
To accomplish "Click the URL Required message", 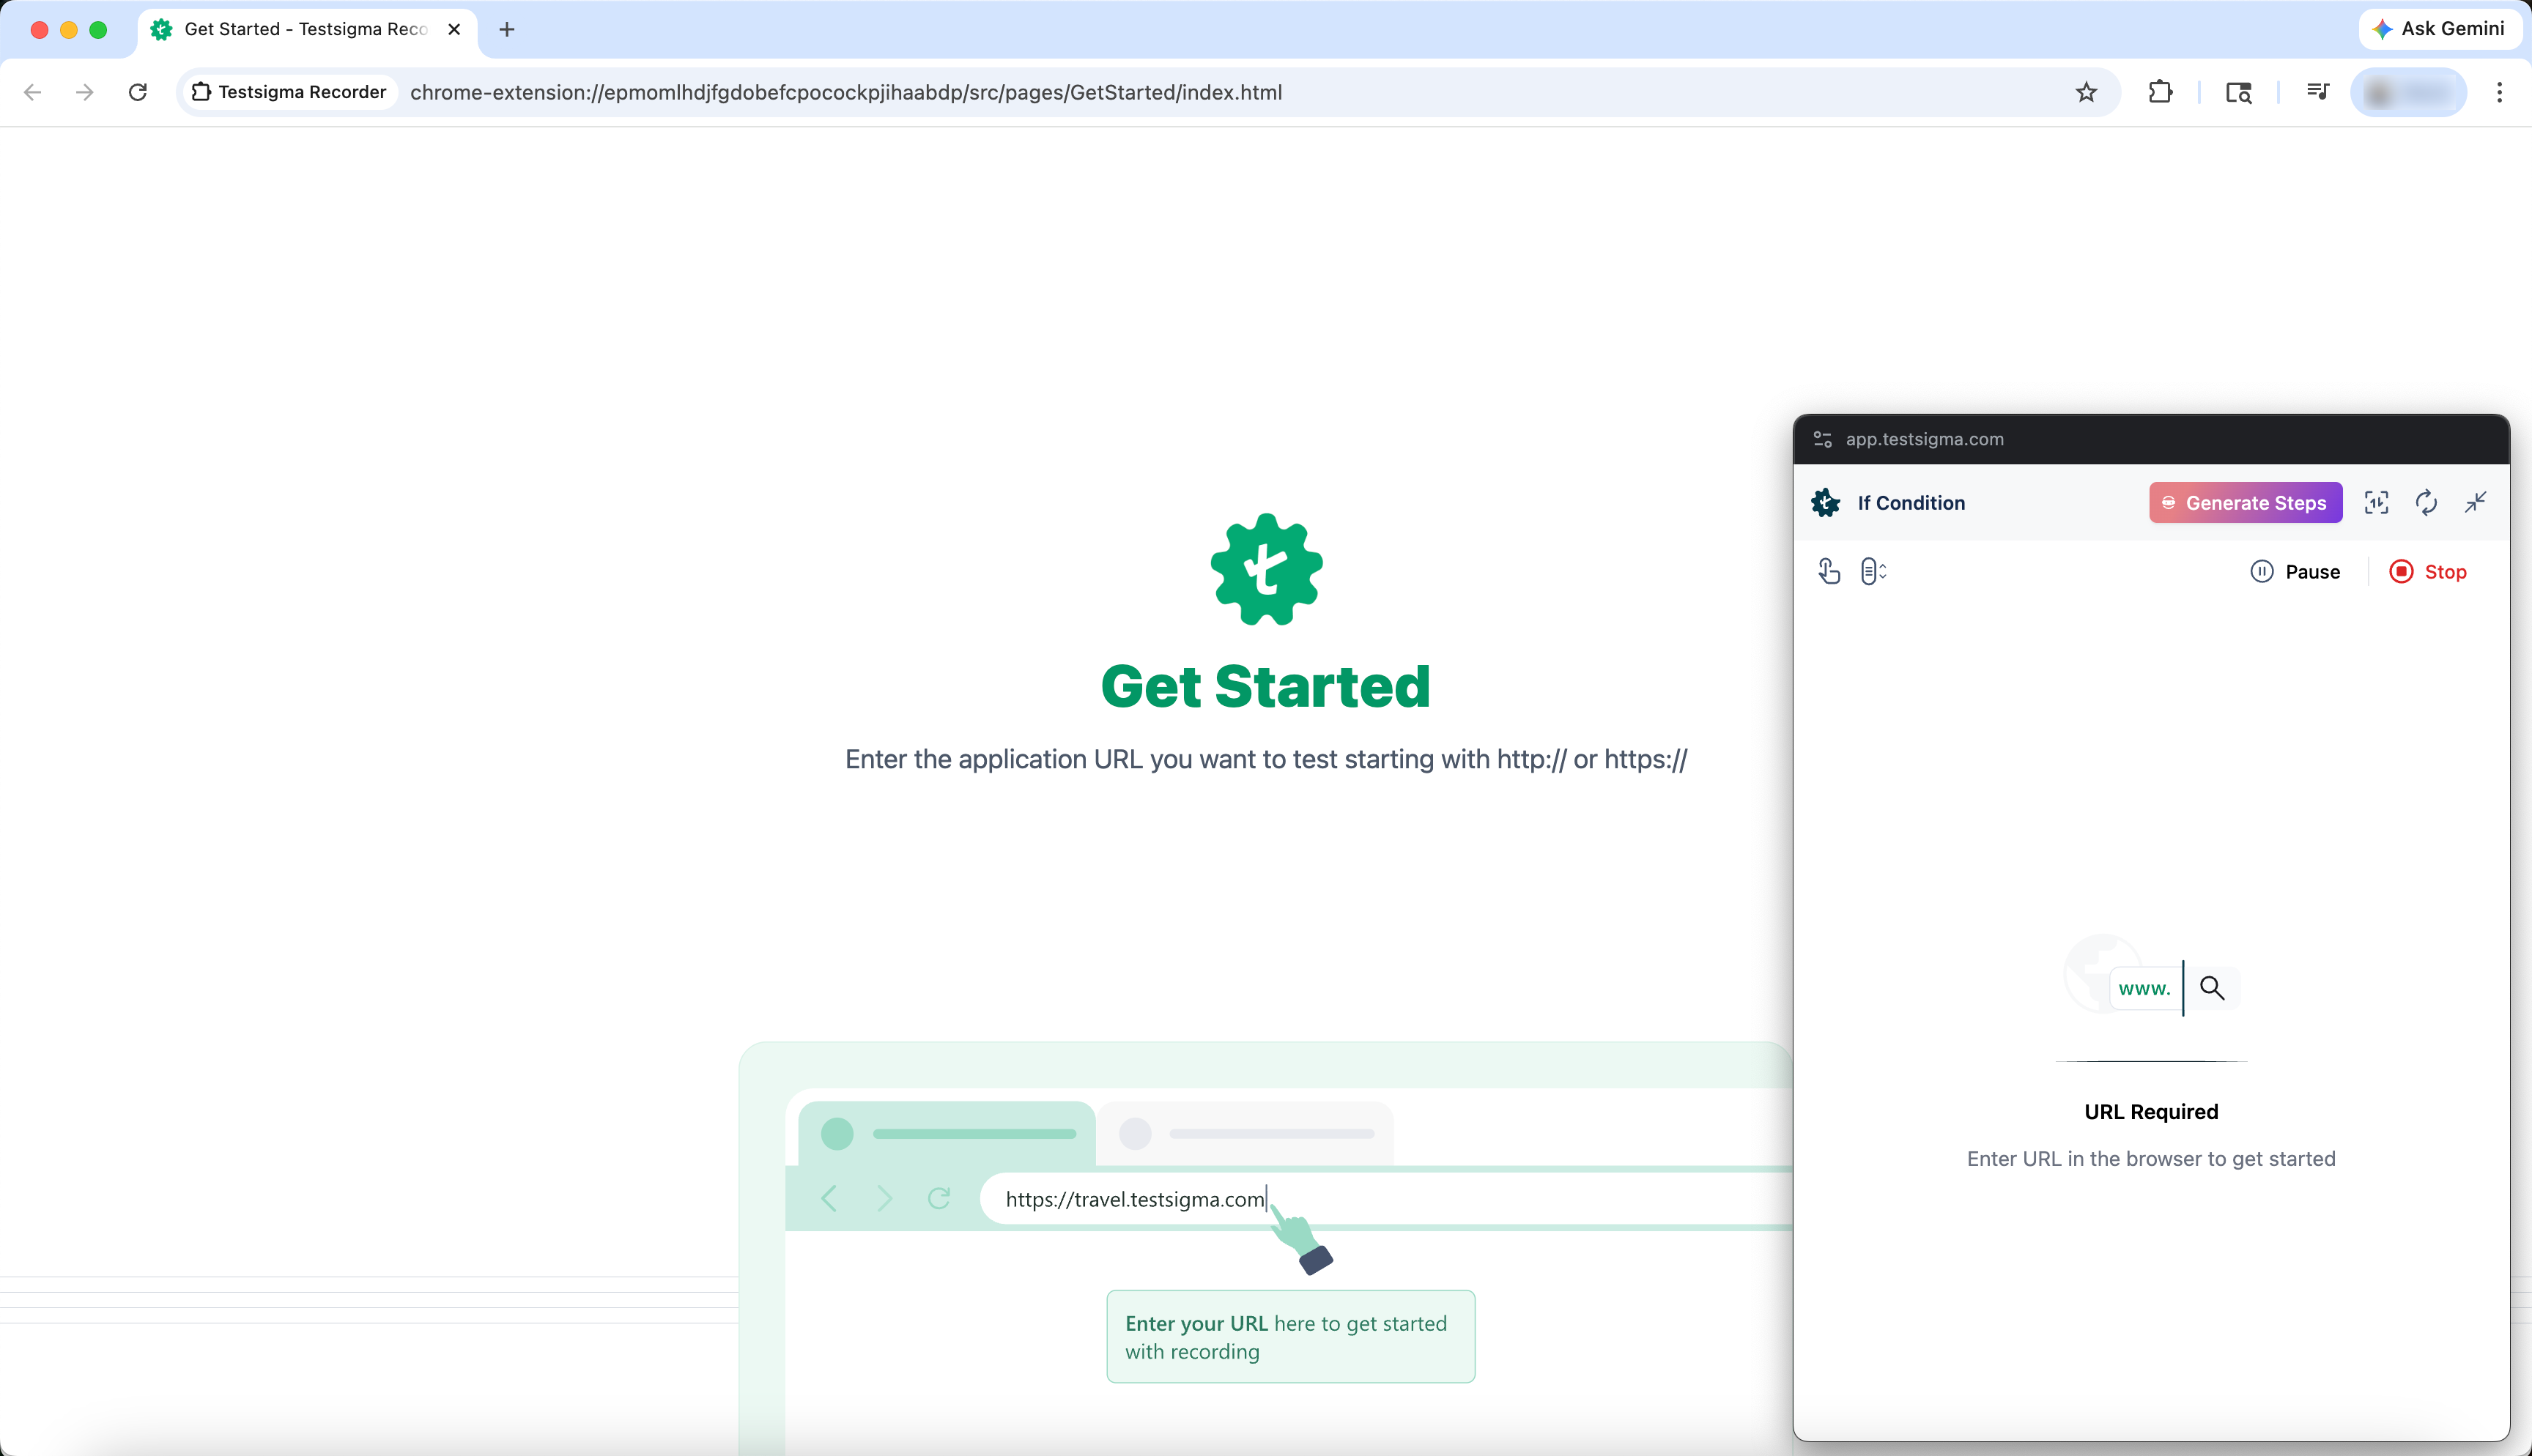I will point(2151,1112).
